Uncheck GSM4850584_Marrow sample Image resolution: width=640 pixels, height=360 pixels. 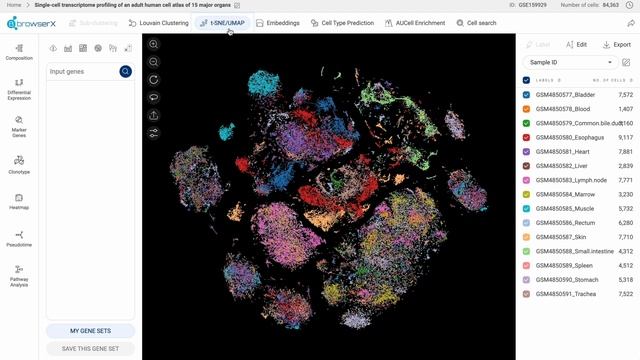pyautogui.click(x=526, y=194)
